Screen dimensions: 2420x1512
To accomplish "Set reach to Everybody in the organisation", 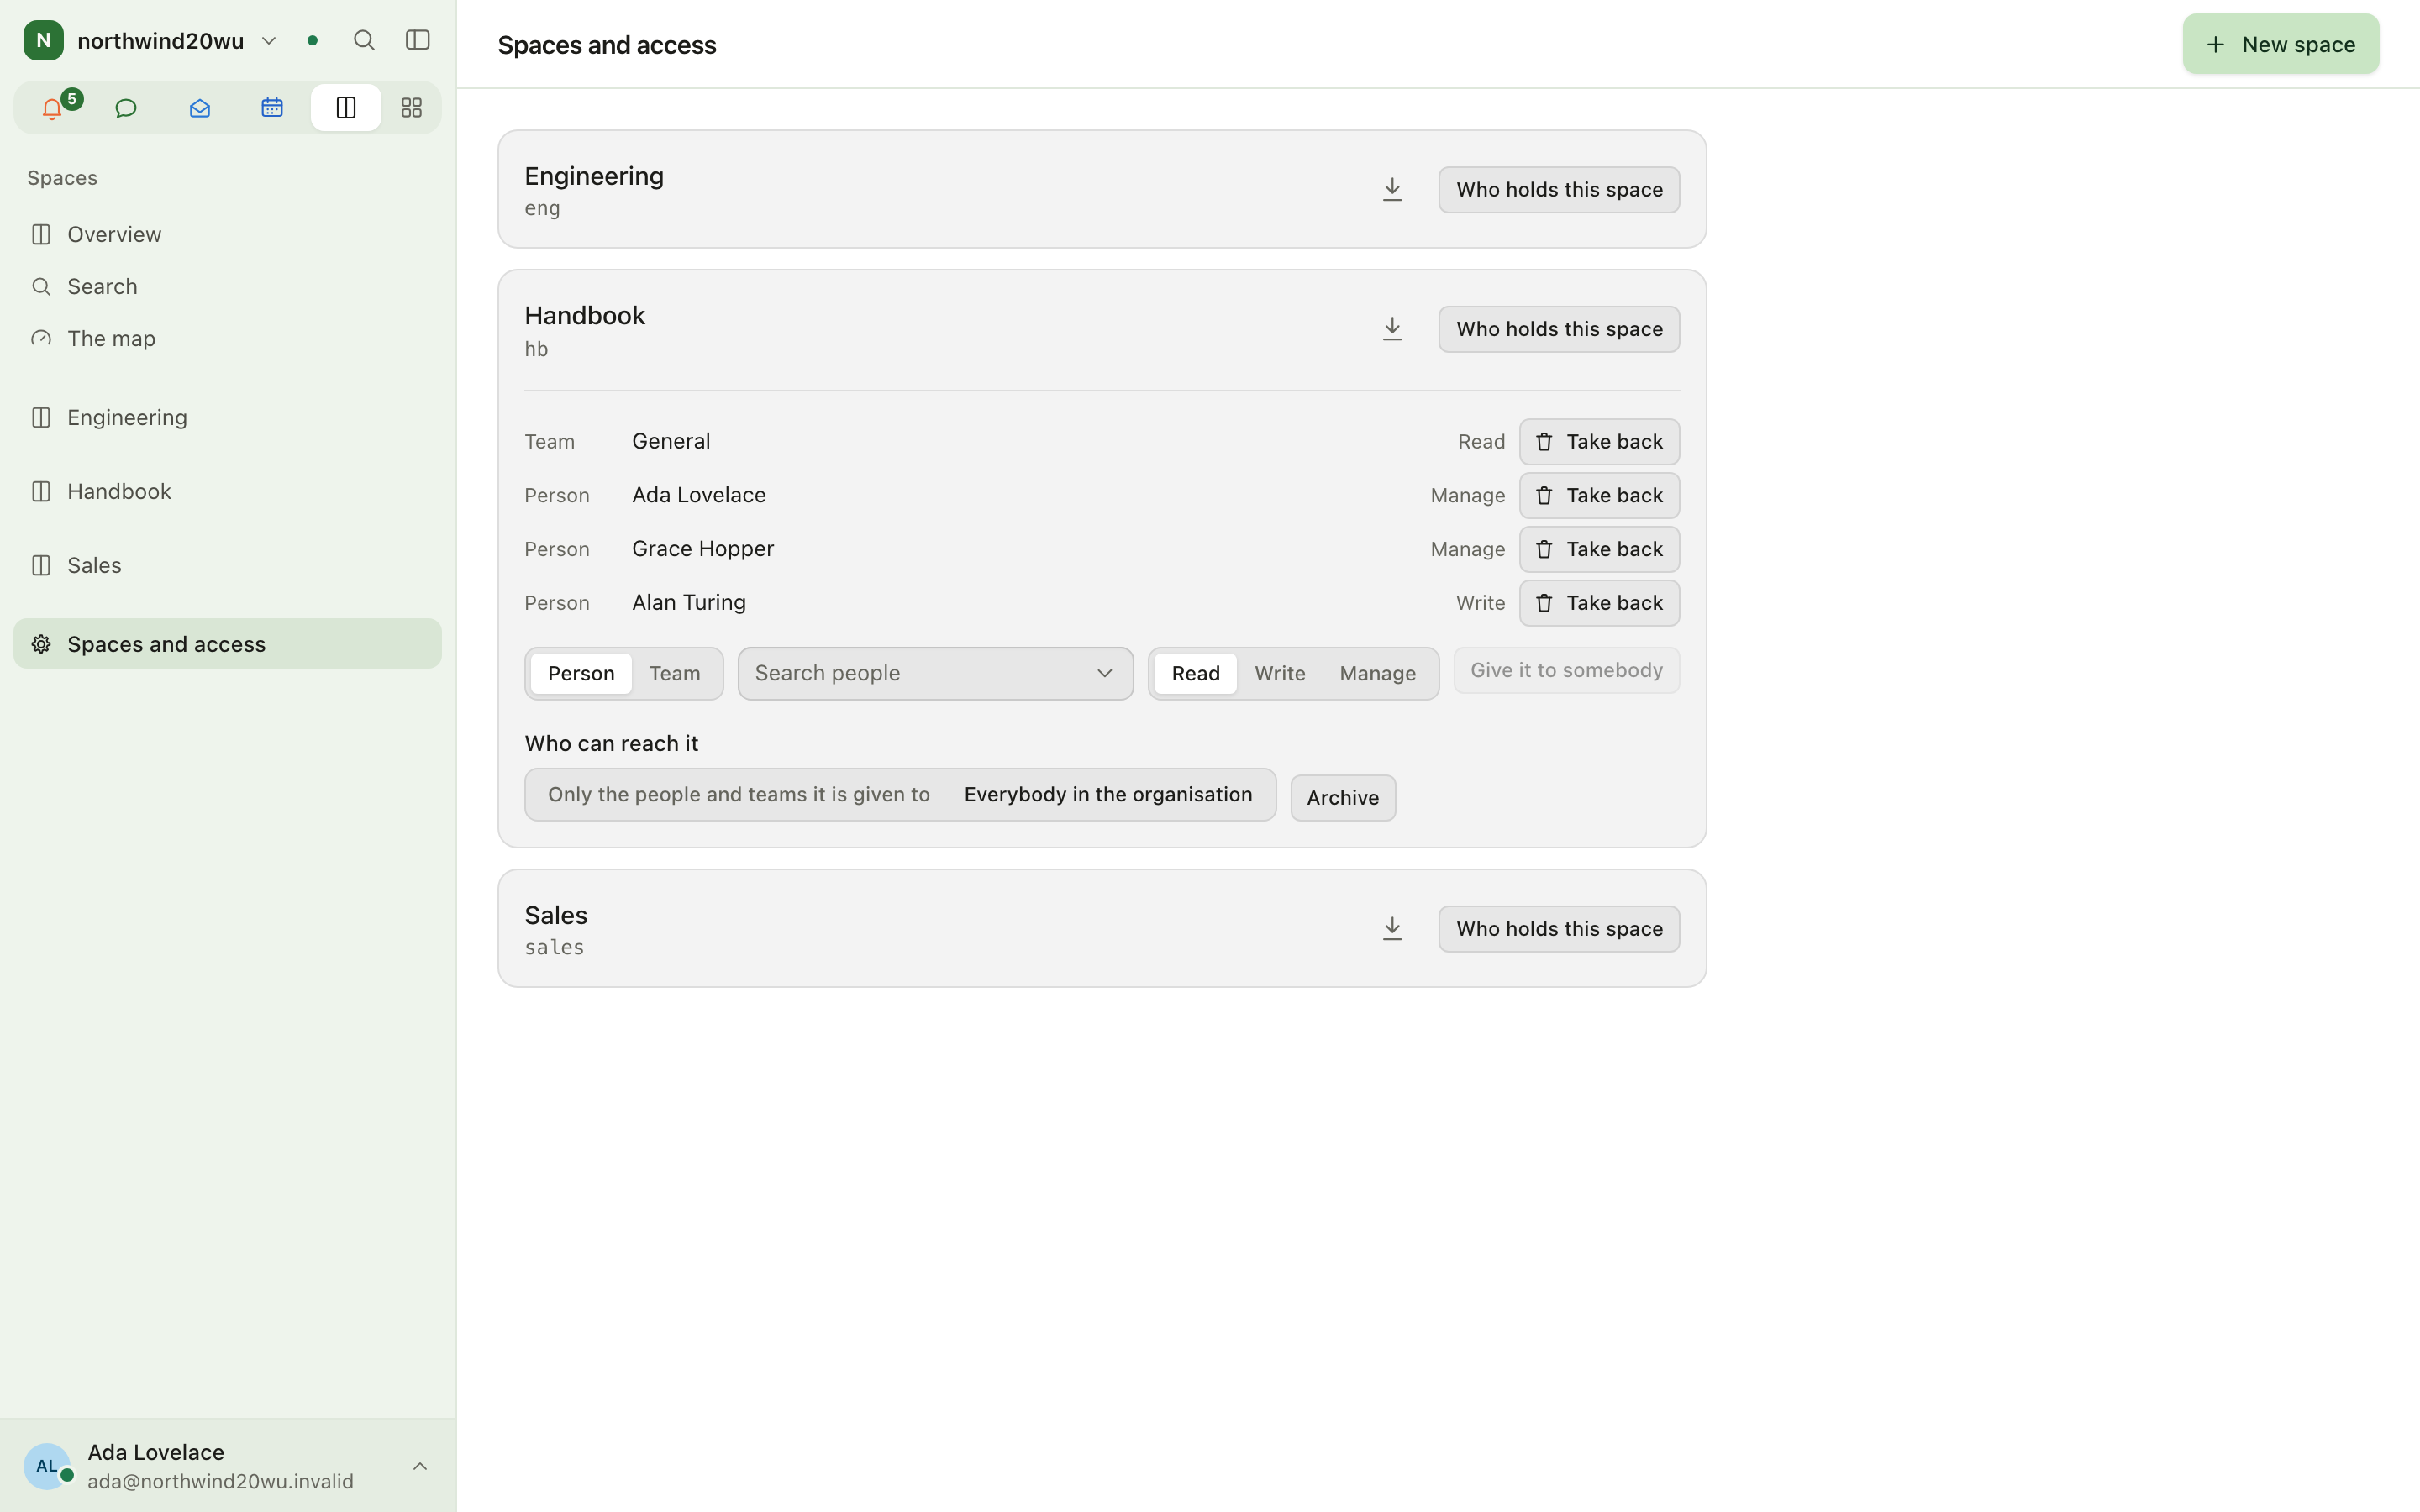I will click(x=1108, y=794).
